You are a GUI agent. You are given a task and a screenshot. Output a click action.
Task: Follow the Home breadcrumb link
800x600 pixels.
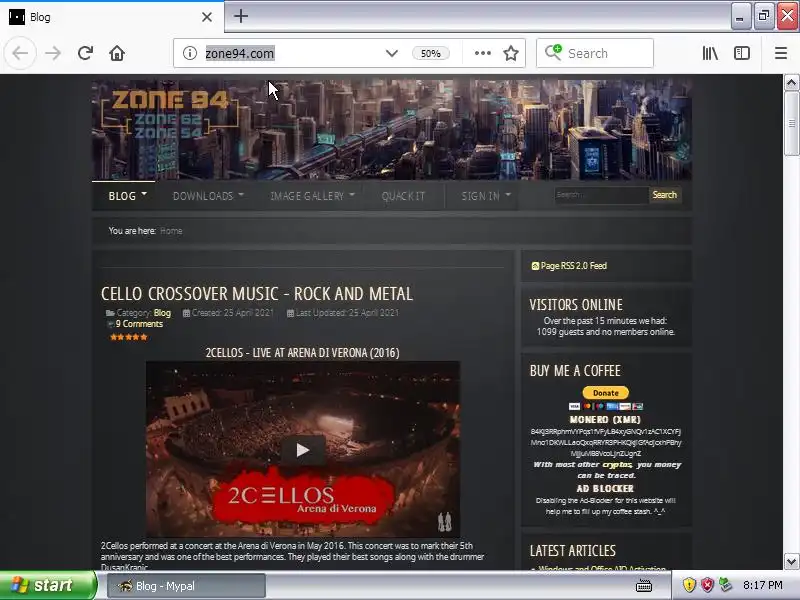point(171,231)
